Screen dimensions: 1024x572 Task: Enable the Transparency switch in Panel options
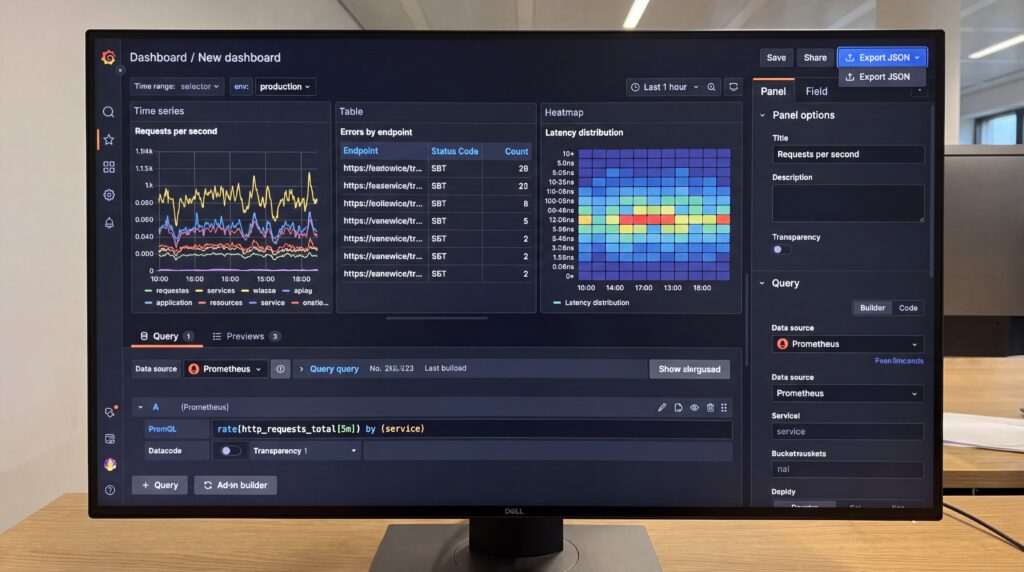pyautogui.click(x=781, y=249)
